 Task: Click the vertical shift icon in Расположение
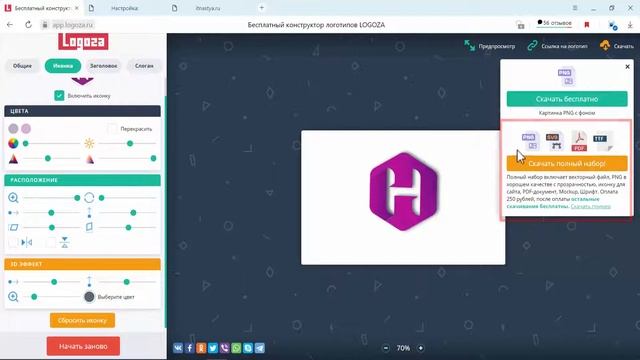[x=89, y=213]
